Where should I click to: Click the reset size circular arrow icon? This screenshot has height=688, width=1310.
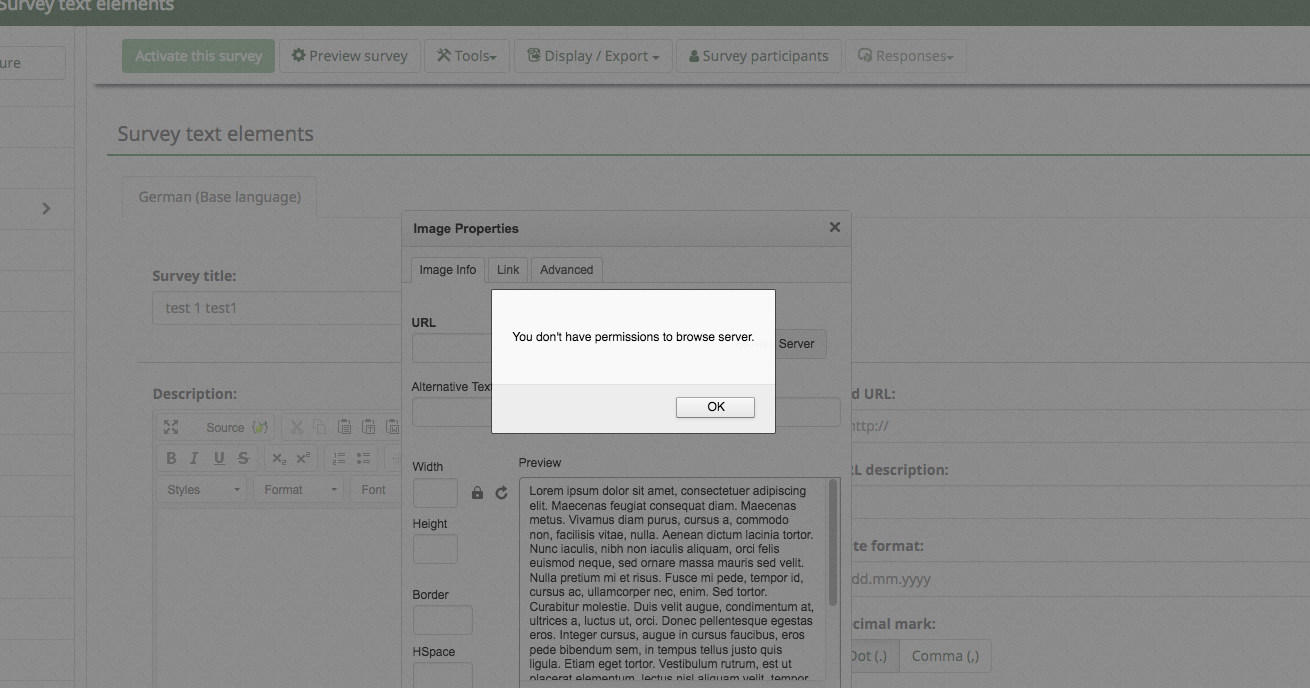(501, 493)
